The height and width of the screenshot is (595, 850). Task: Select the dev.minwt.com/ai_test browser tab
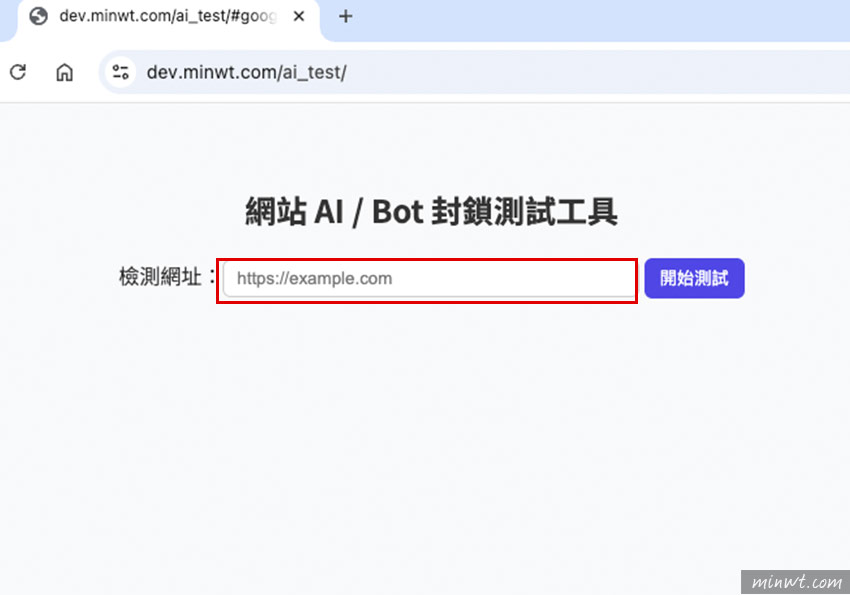click(165, 17)
